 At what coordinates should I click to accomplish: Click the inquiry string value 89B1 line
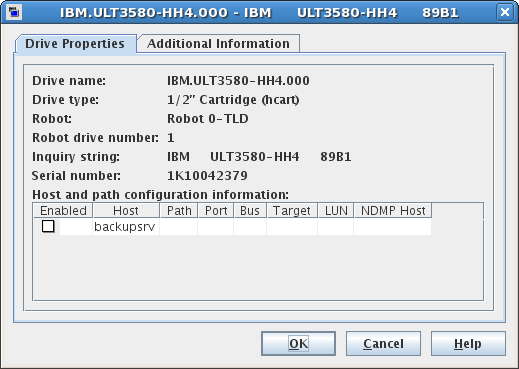click(259, 157)
